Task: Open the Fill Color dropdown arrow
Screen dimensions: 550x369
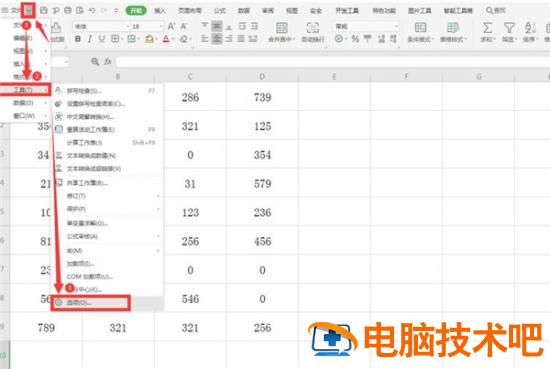Action: click(x=156, y=39)
